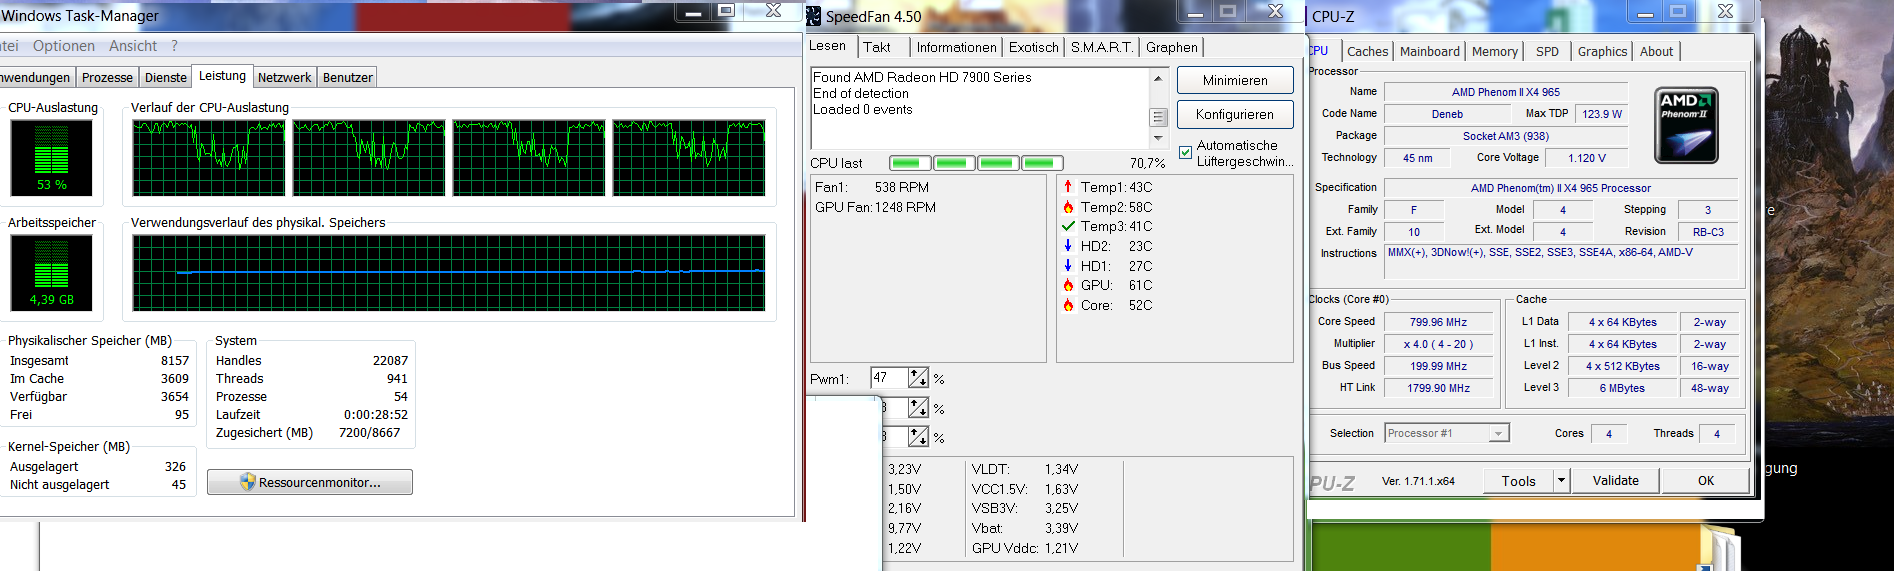This screenshot has height=571, width=1894.
Task: Click the 'GPU Fan: 1248 RPM' reading
Action: [x=875, y=207]
